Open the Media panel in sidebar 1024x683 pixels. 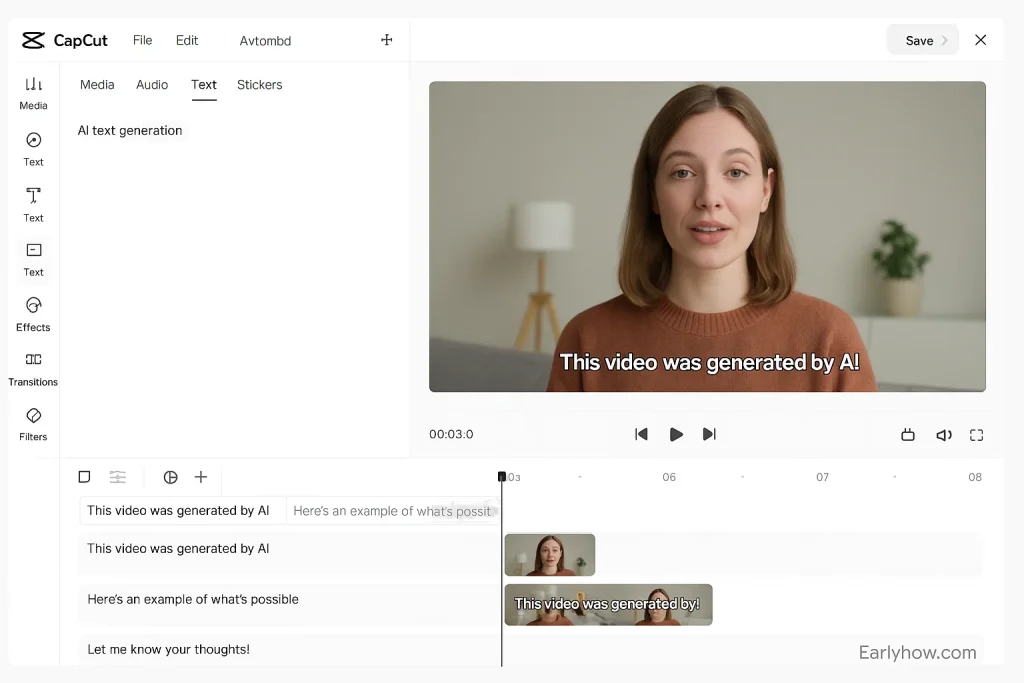(33, 93)
